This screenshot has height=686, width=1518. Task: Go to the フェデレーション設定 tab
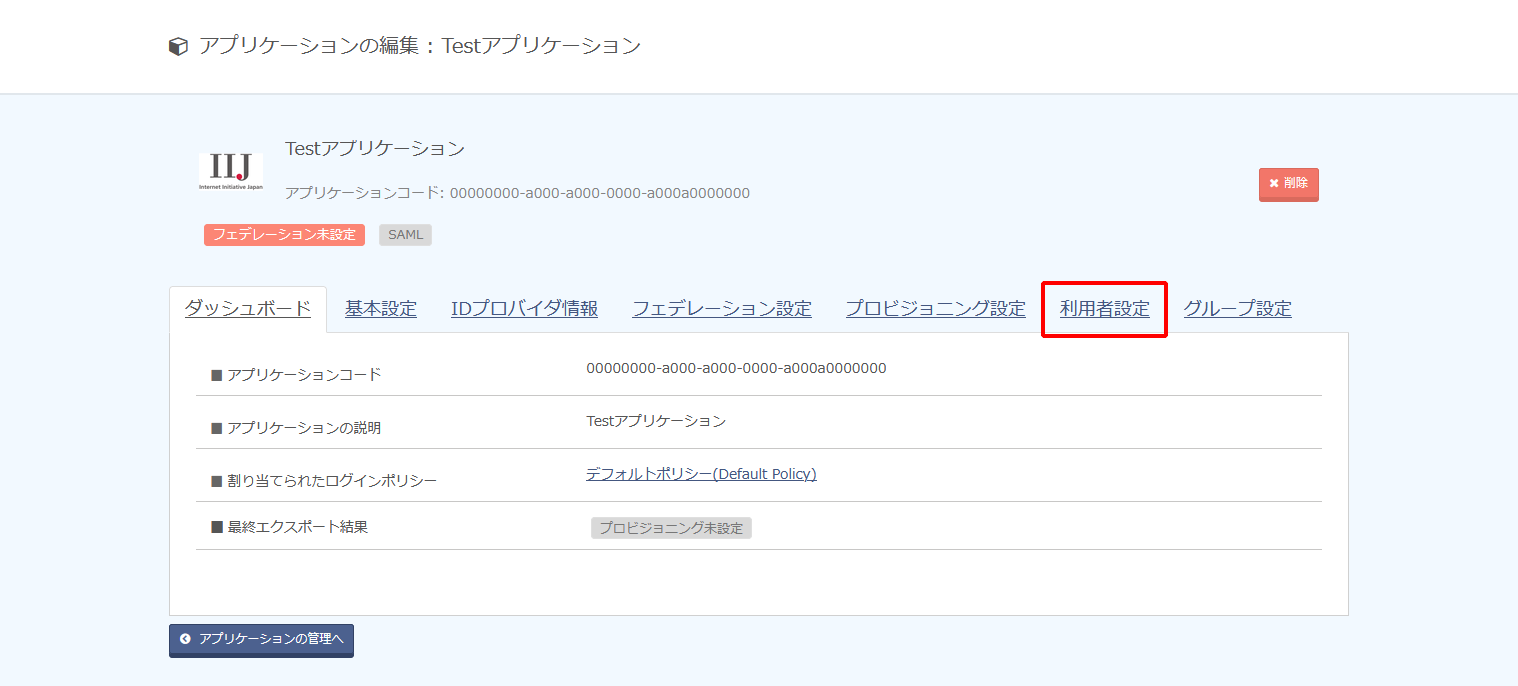pyautogui.click(x=722, y=309)
